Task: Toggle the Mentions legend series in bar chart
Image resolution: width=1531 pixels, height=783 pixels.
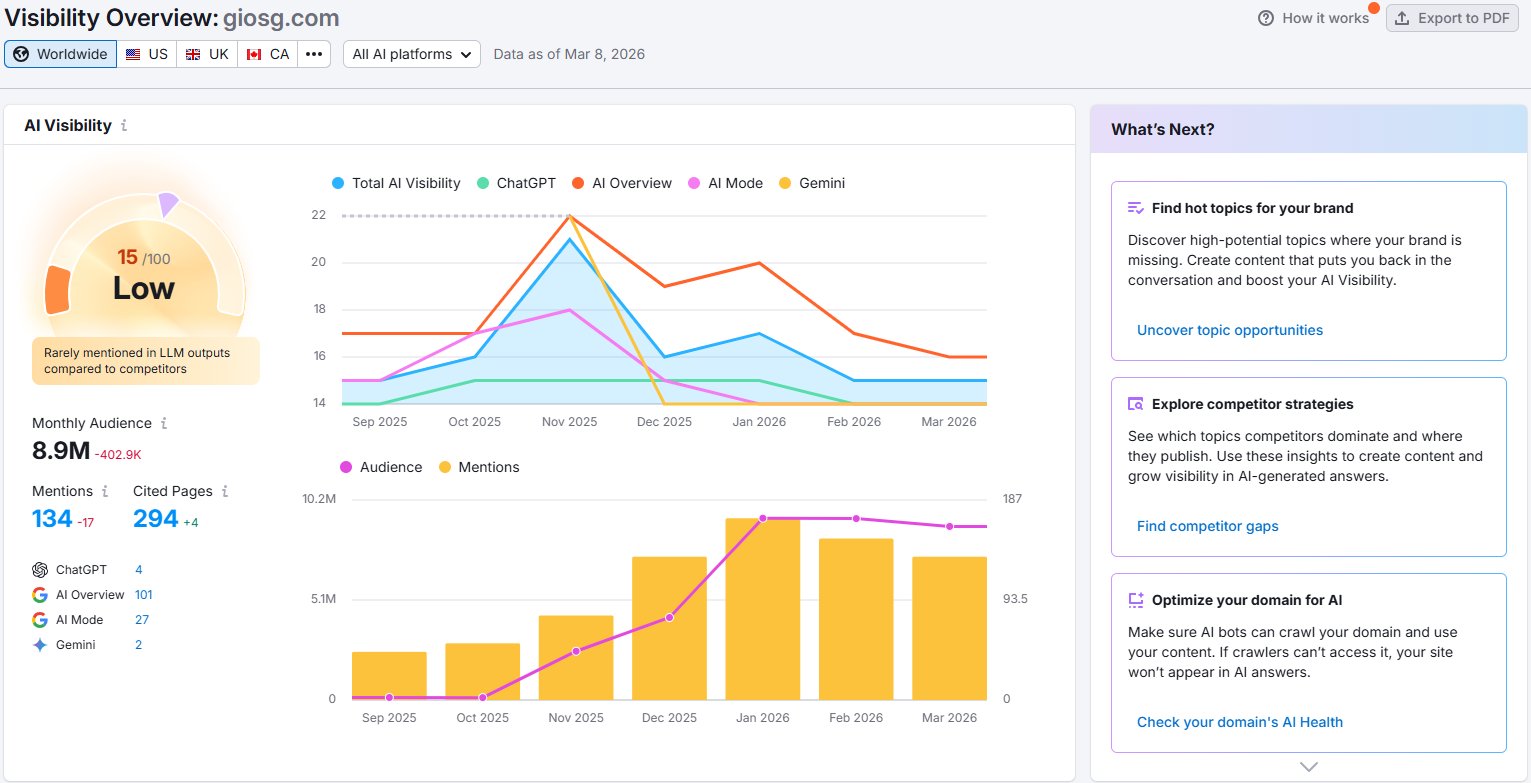Action: click(479, 467)
